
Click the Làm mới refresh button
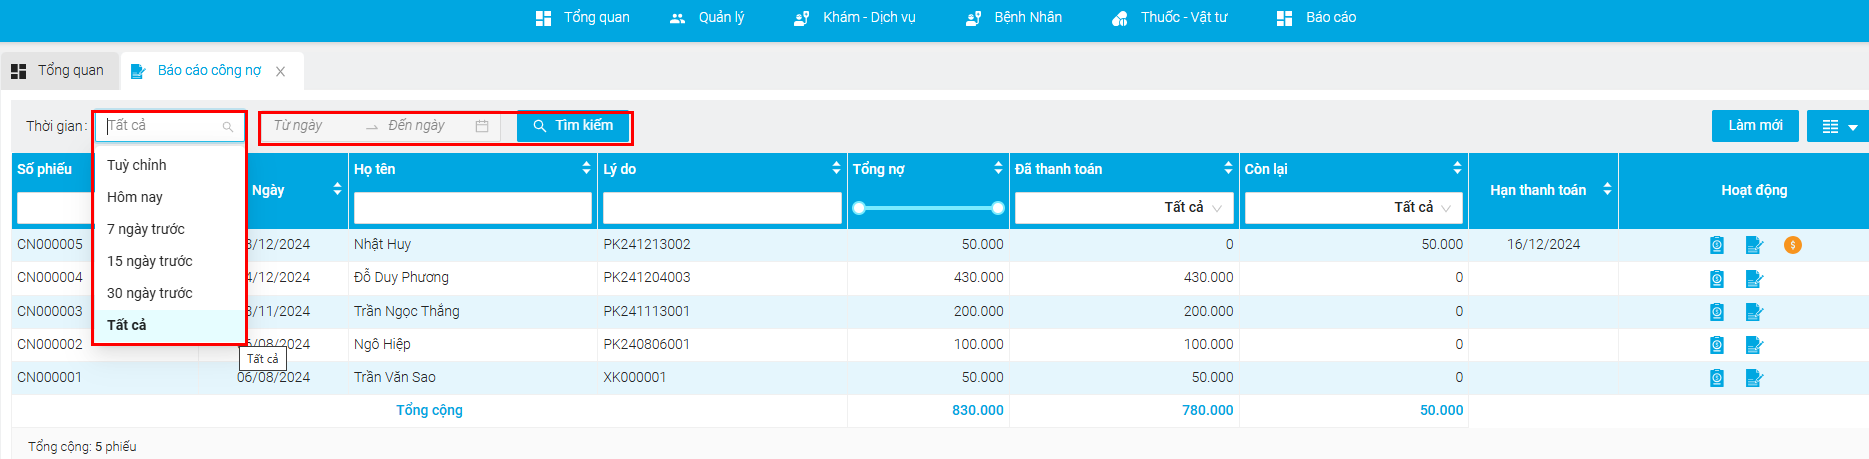[x=1755, y=126]
